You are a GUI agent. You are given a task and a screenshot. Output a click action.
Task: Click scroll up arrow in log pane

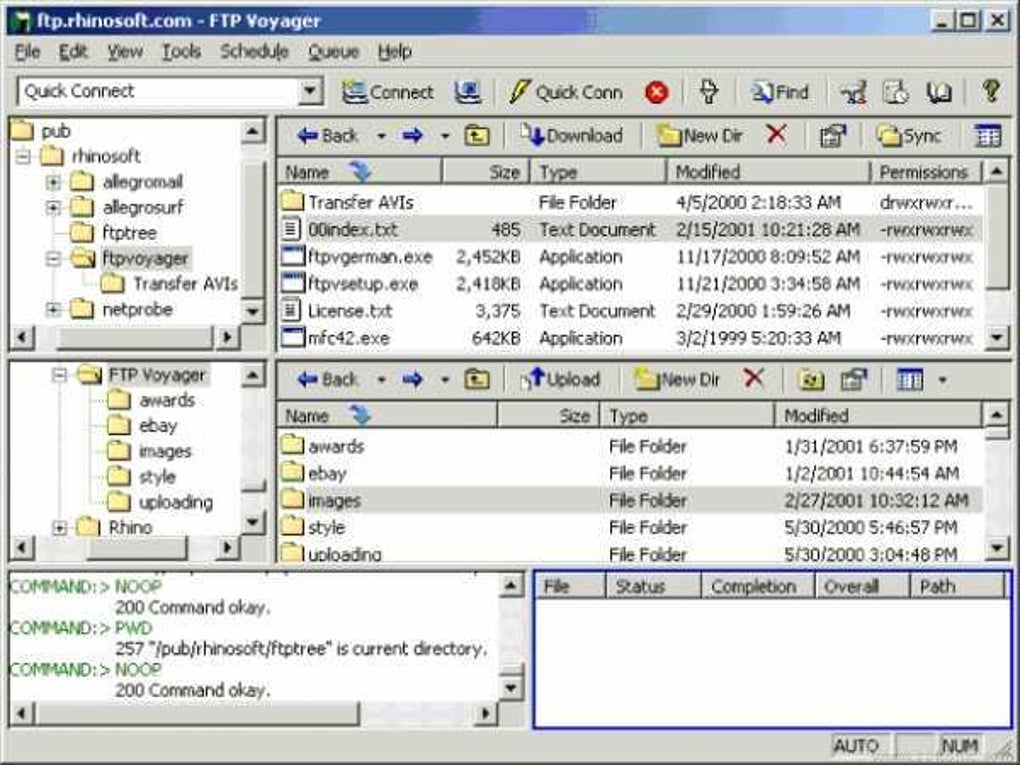[511, 585]
